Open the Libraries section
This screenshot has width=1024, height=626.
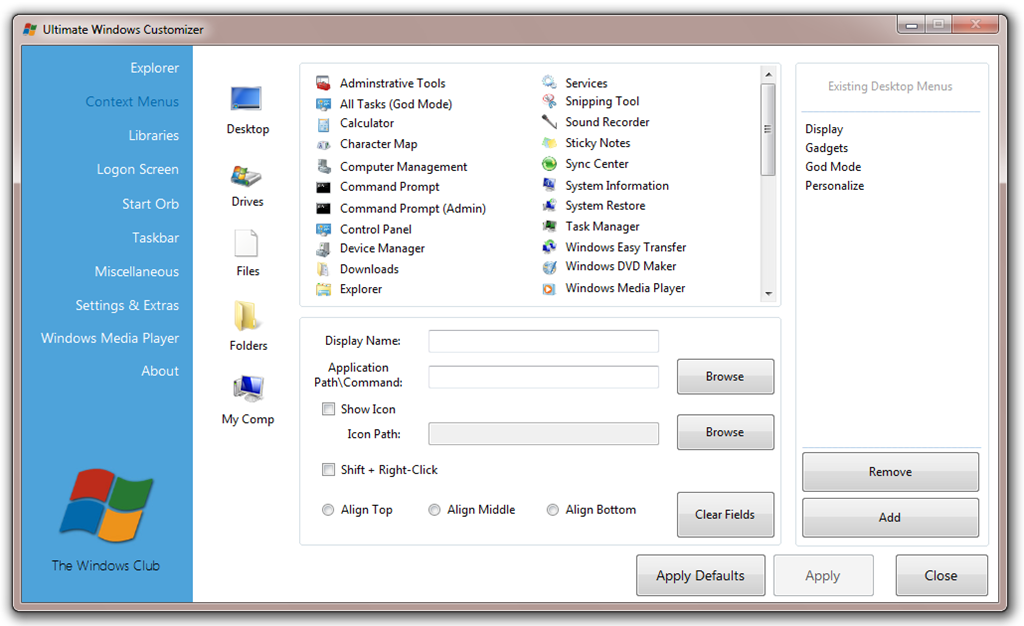tap(153, 136)
